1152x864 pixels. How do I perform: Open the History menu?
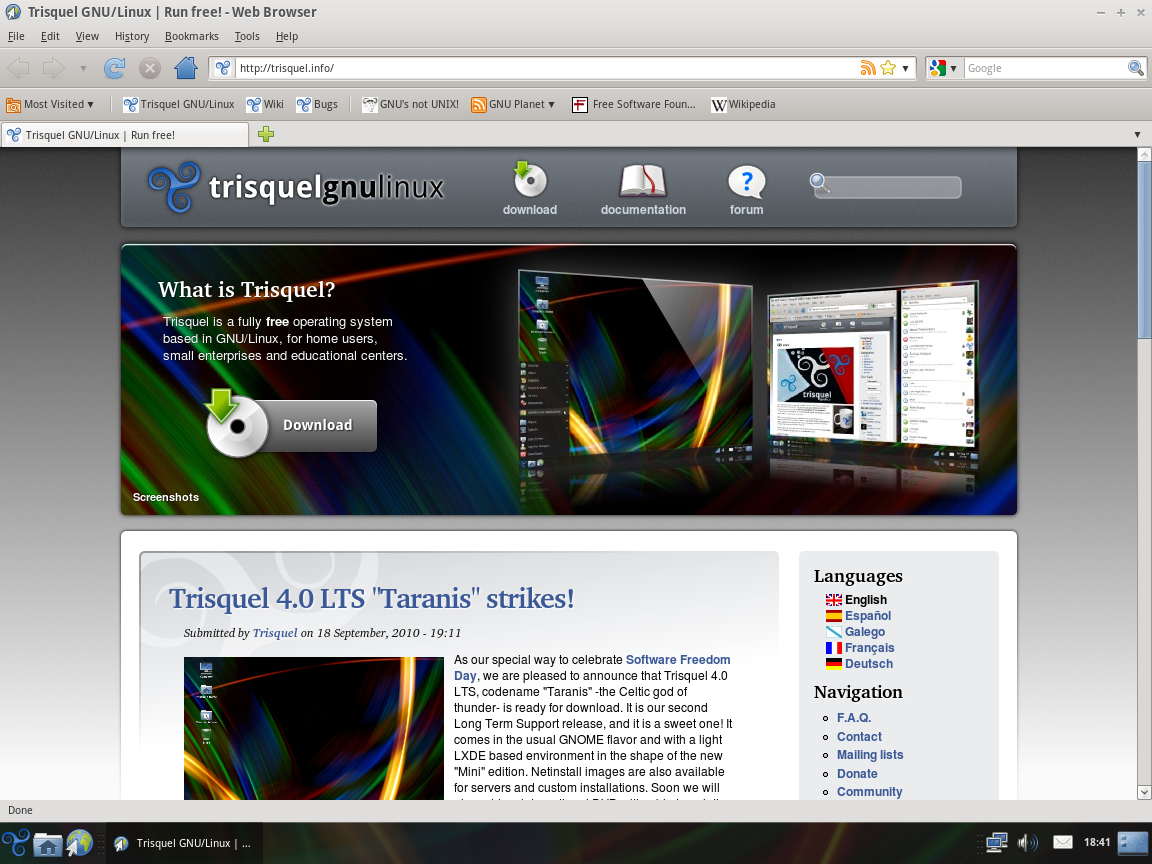pyautogui.click(x=132, y=36)
